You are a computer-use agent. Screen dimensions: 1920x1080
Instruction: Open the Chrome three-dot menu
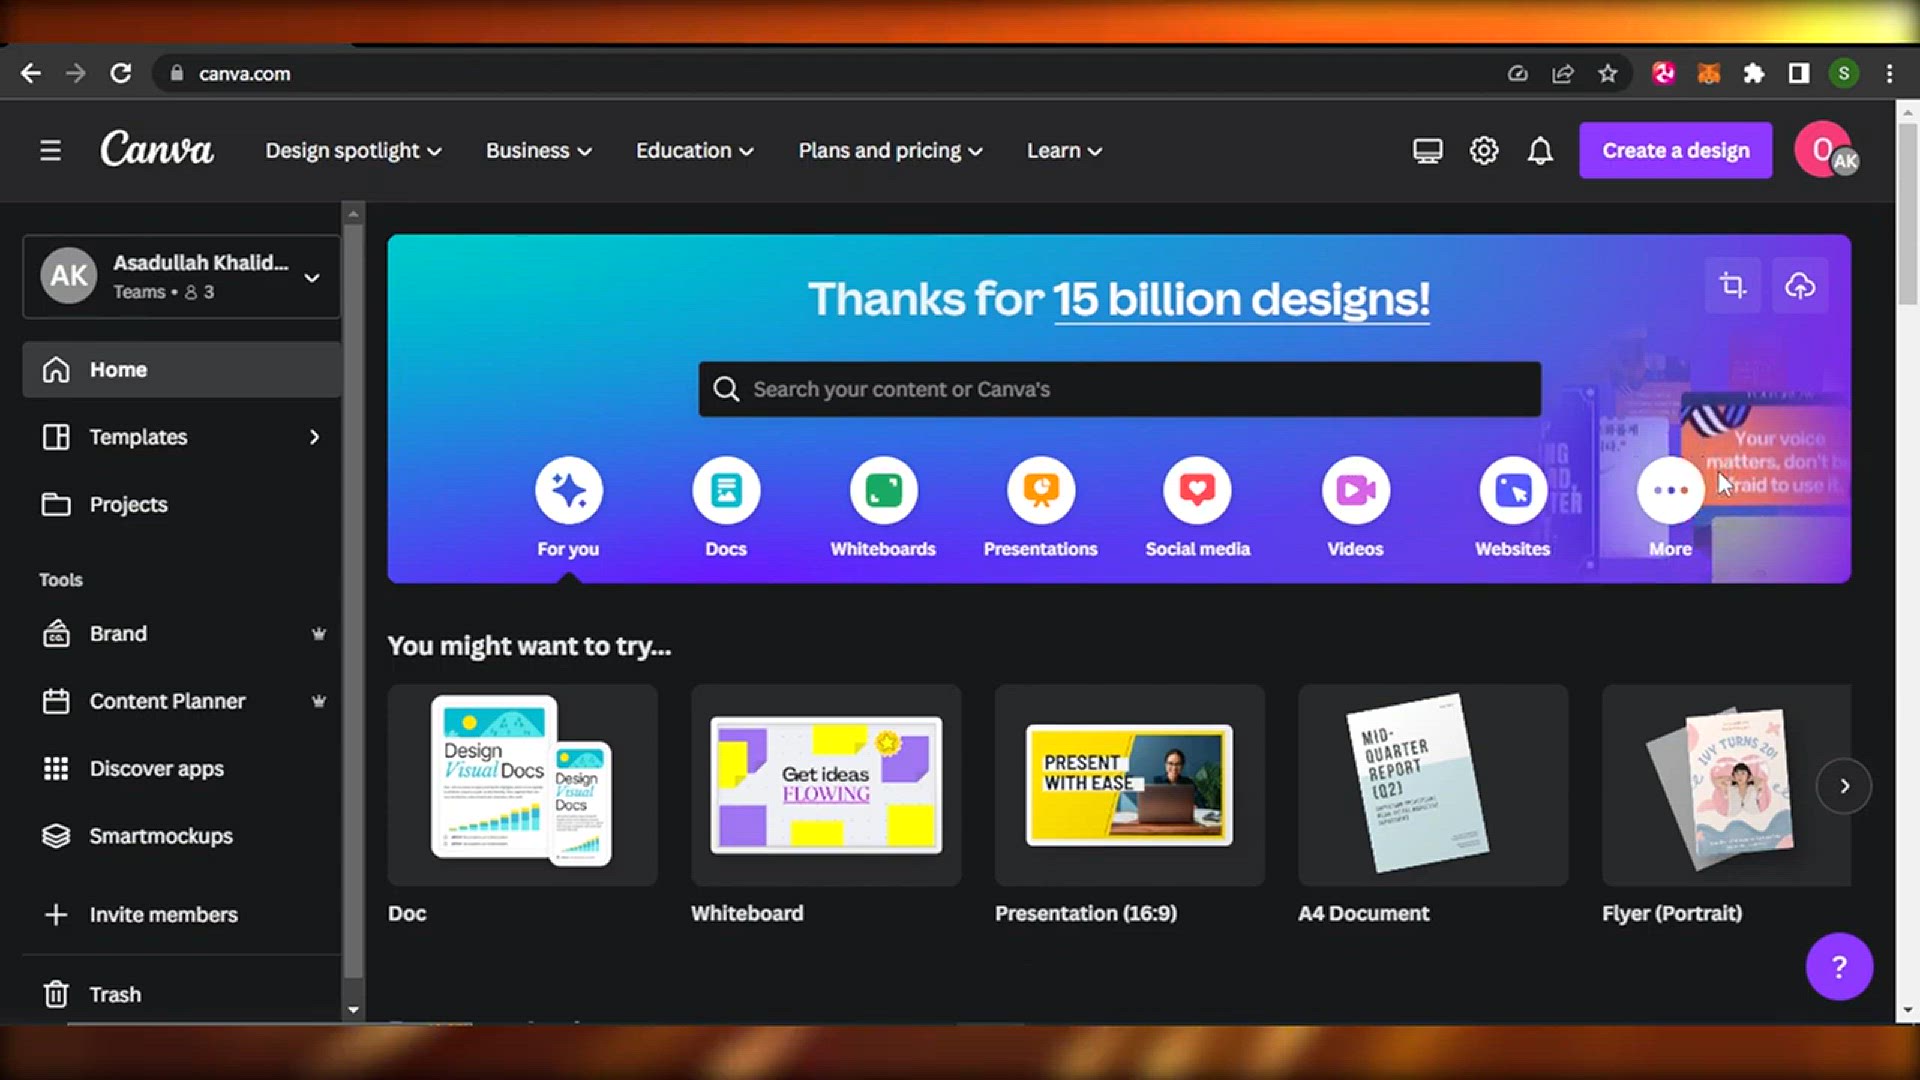(x=1889, y=73)
